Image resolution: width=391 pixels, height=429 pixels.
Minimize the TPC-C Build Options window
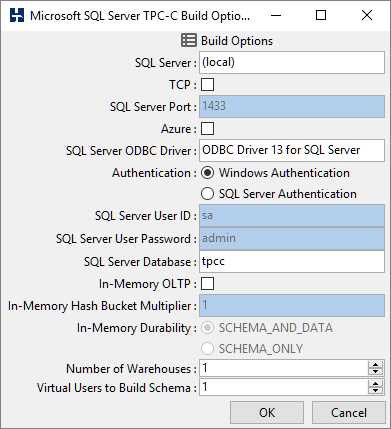click(x=276, y=15)
